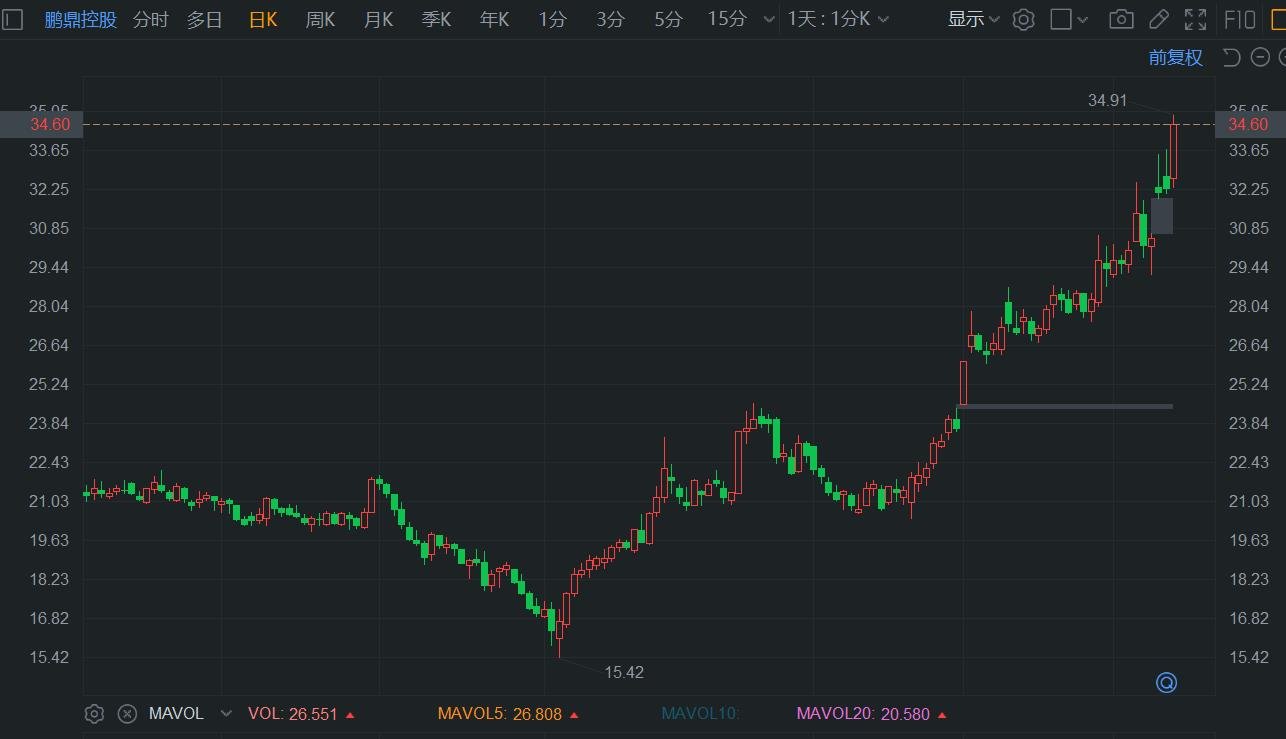Screen dimensions: 1286x739
Task: Toggle the MAVOL5 26.808 line
Action: click(507, 714)
